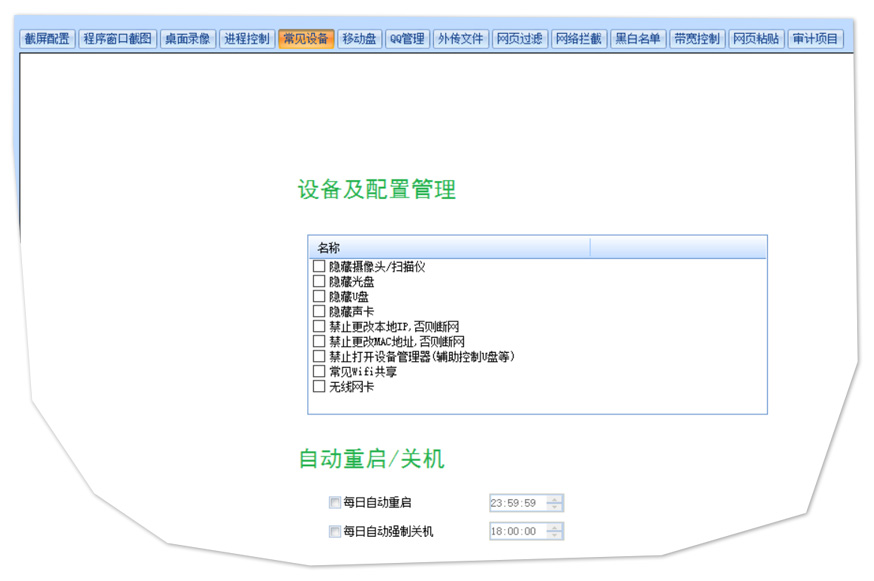
Task: Enable the 隐藏摄像头/扫描仪 checkbox
Action: pyautogui.click(x=319, y=267)
